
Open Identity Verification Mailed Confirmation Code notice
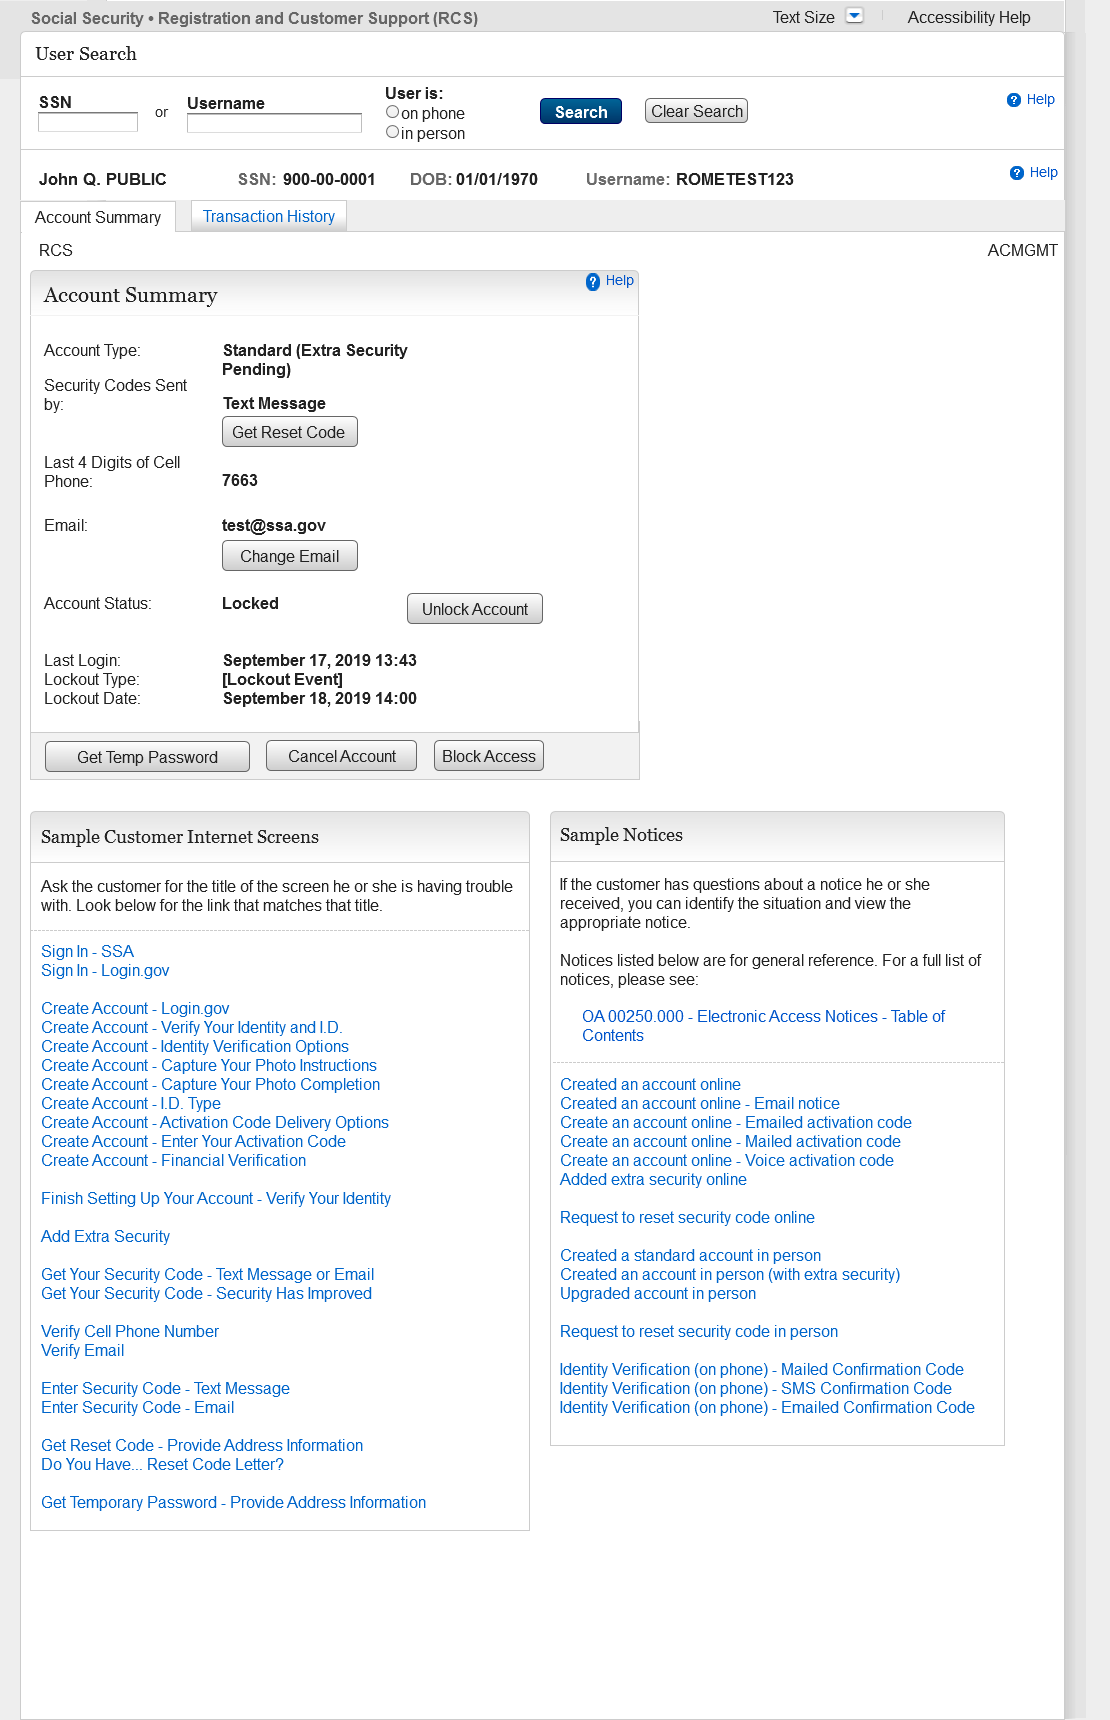[761, 1369]
